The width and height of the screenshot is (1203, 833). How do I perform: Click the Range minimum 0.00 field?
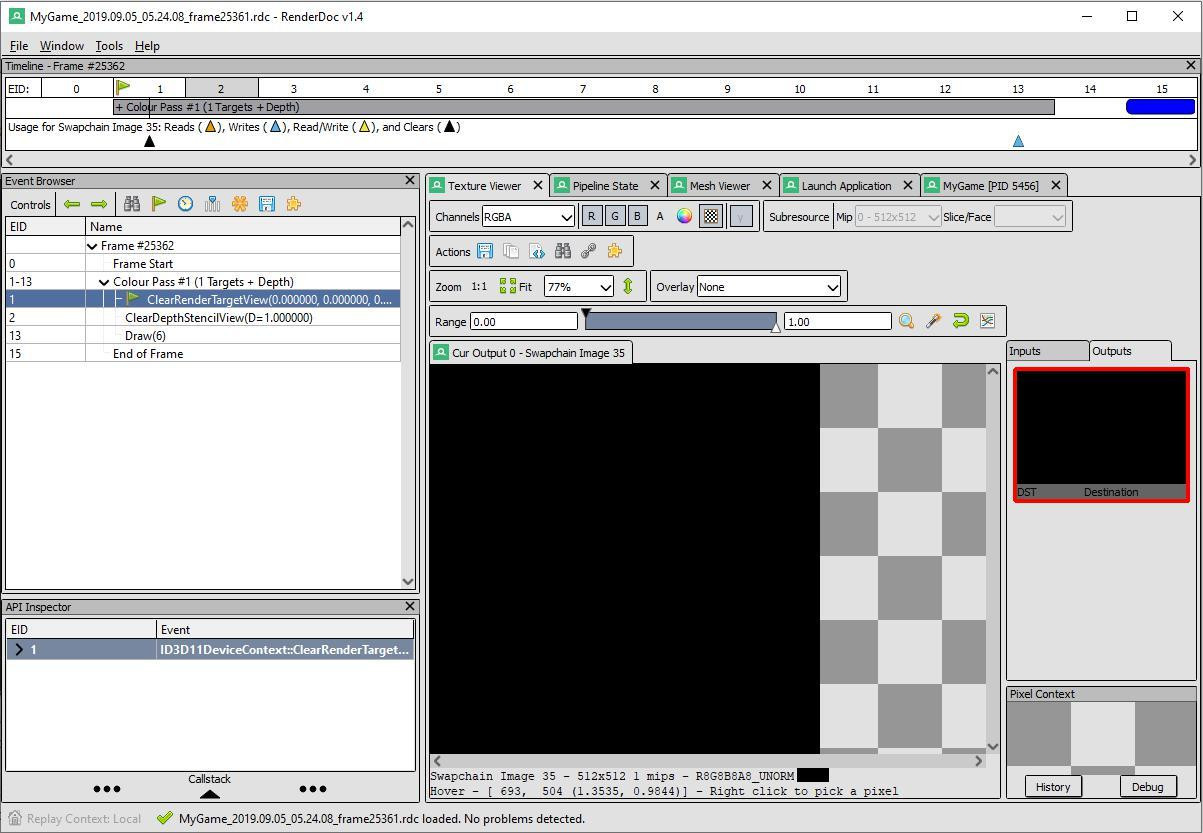pos(523,321)
